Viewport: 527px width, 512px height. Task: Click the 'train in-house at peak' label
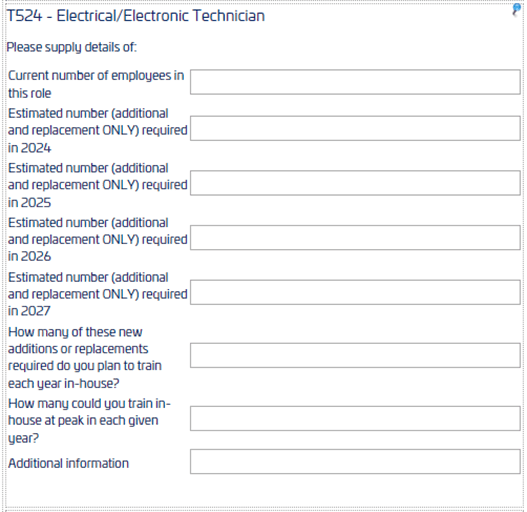click(x=89, y=421)
